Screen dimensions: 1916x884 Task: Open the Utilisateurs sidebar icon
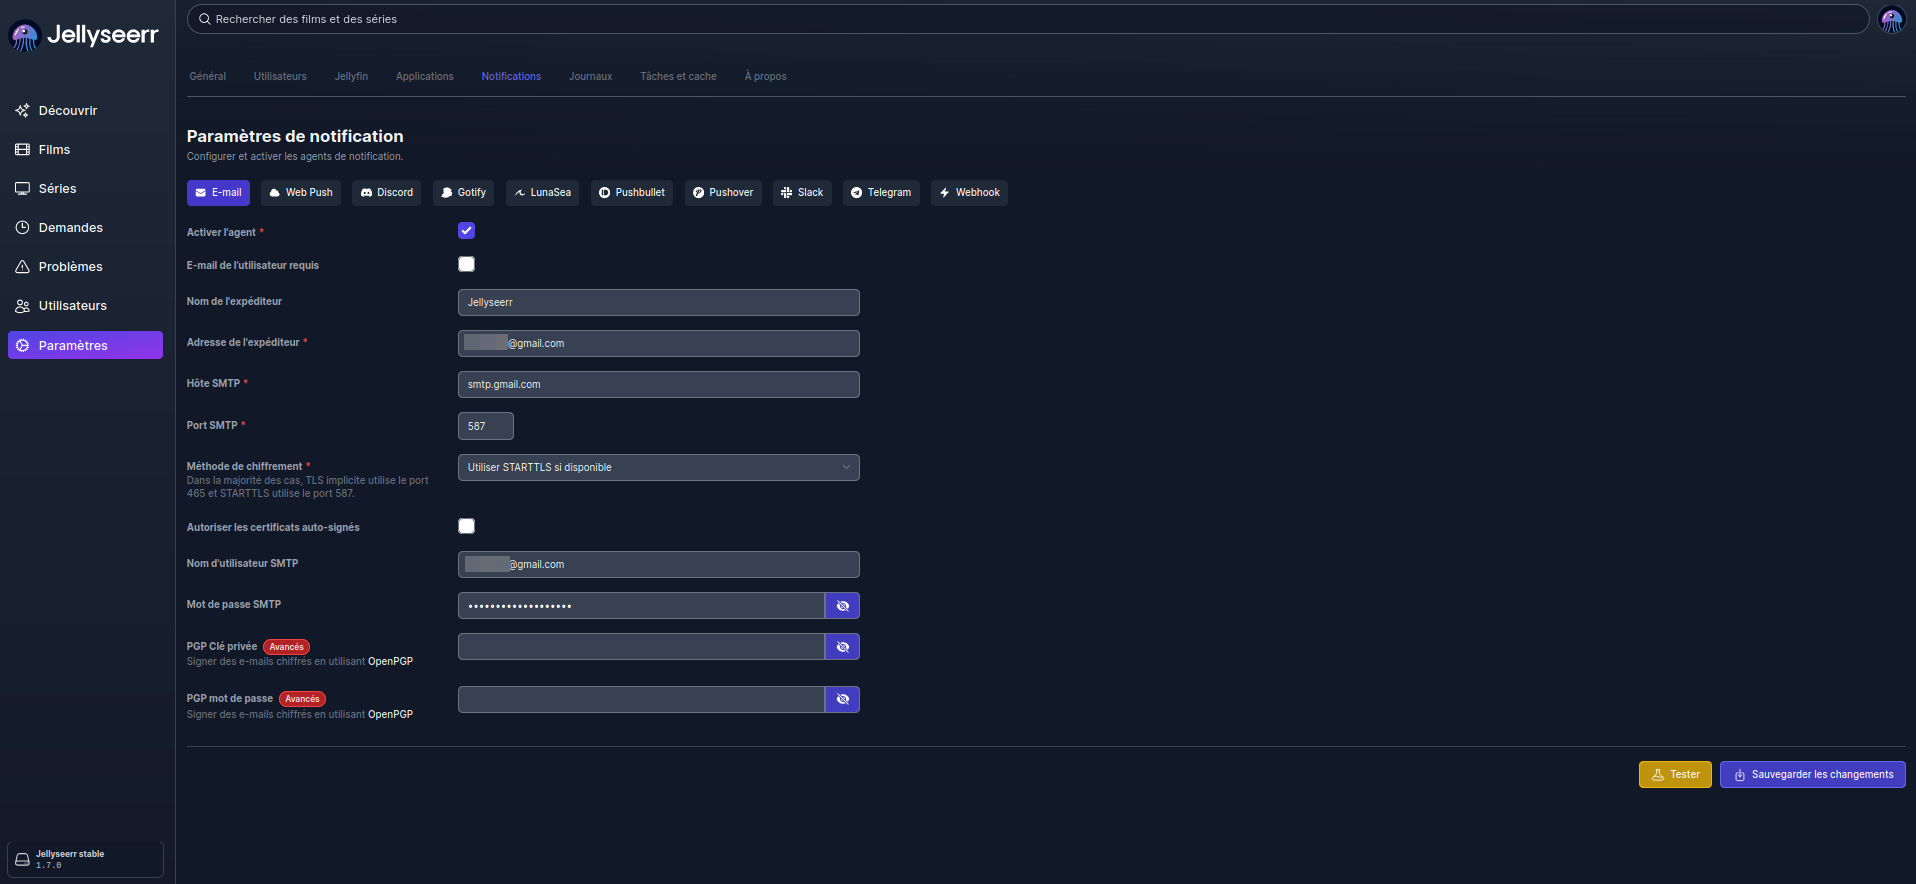point(22,306)
